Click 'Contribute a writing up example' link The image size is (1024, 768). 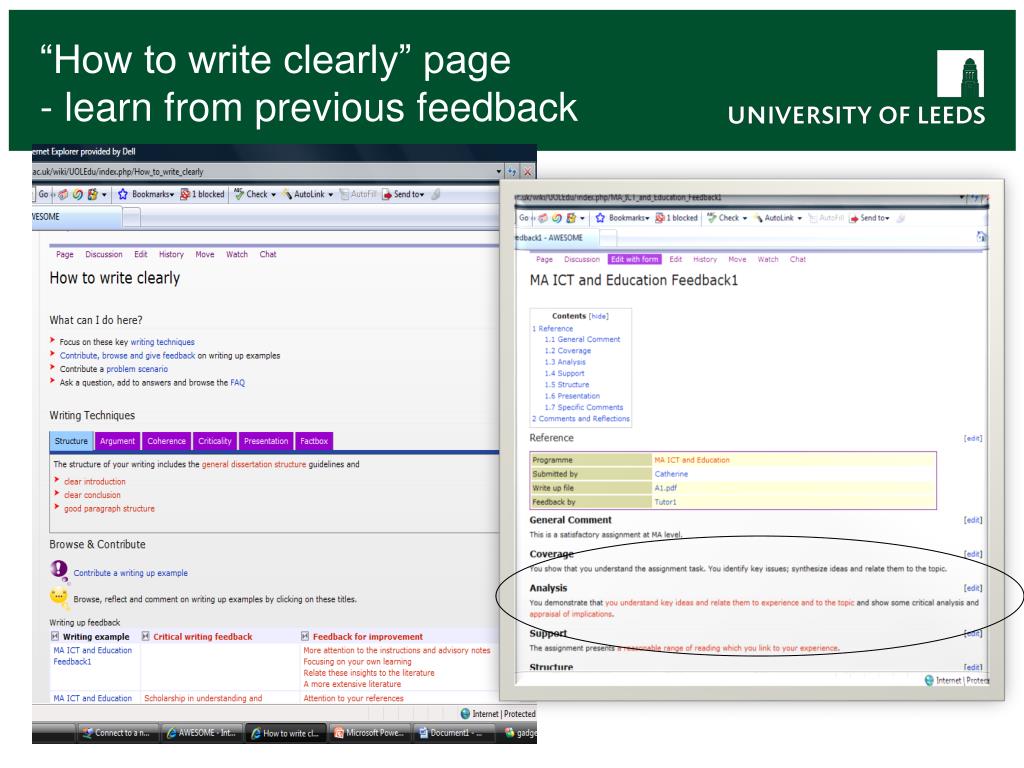click(131, 573)
